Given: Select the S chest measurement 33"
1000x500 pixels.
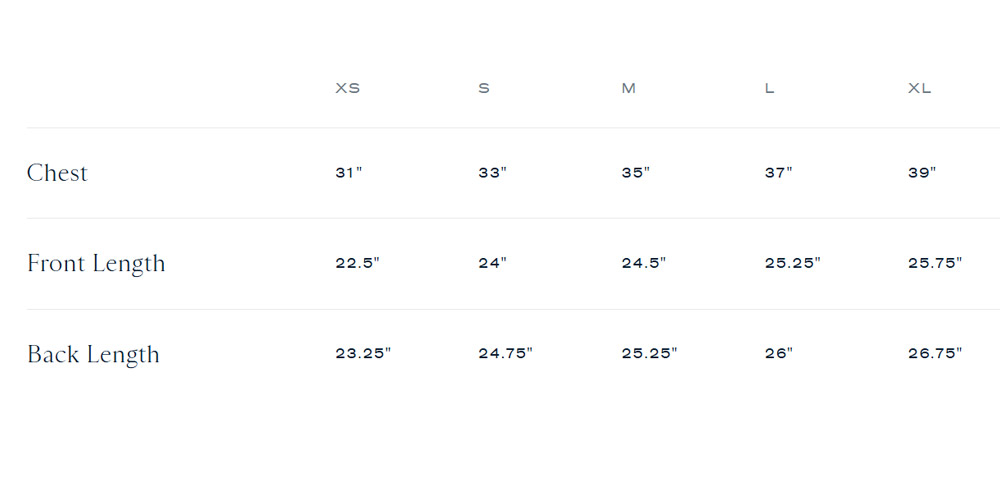Looking at the screenshot, I should (492, 173).
